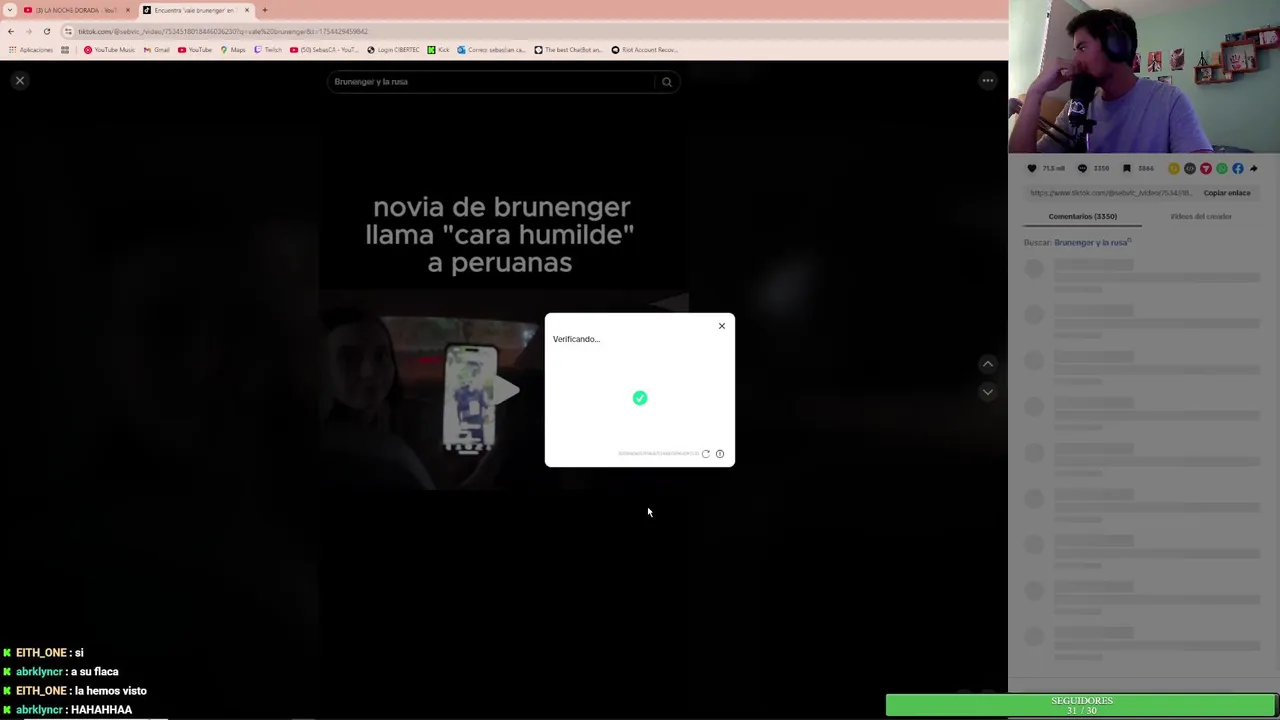
Task: Open Twitch bookmark
Action: (x=268, y=50)
